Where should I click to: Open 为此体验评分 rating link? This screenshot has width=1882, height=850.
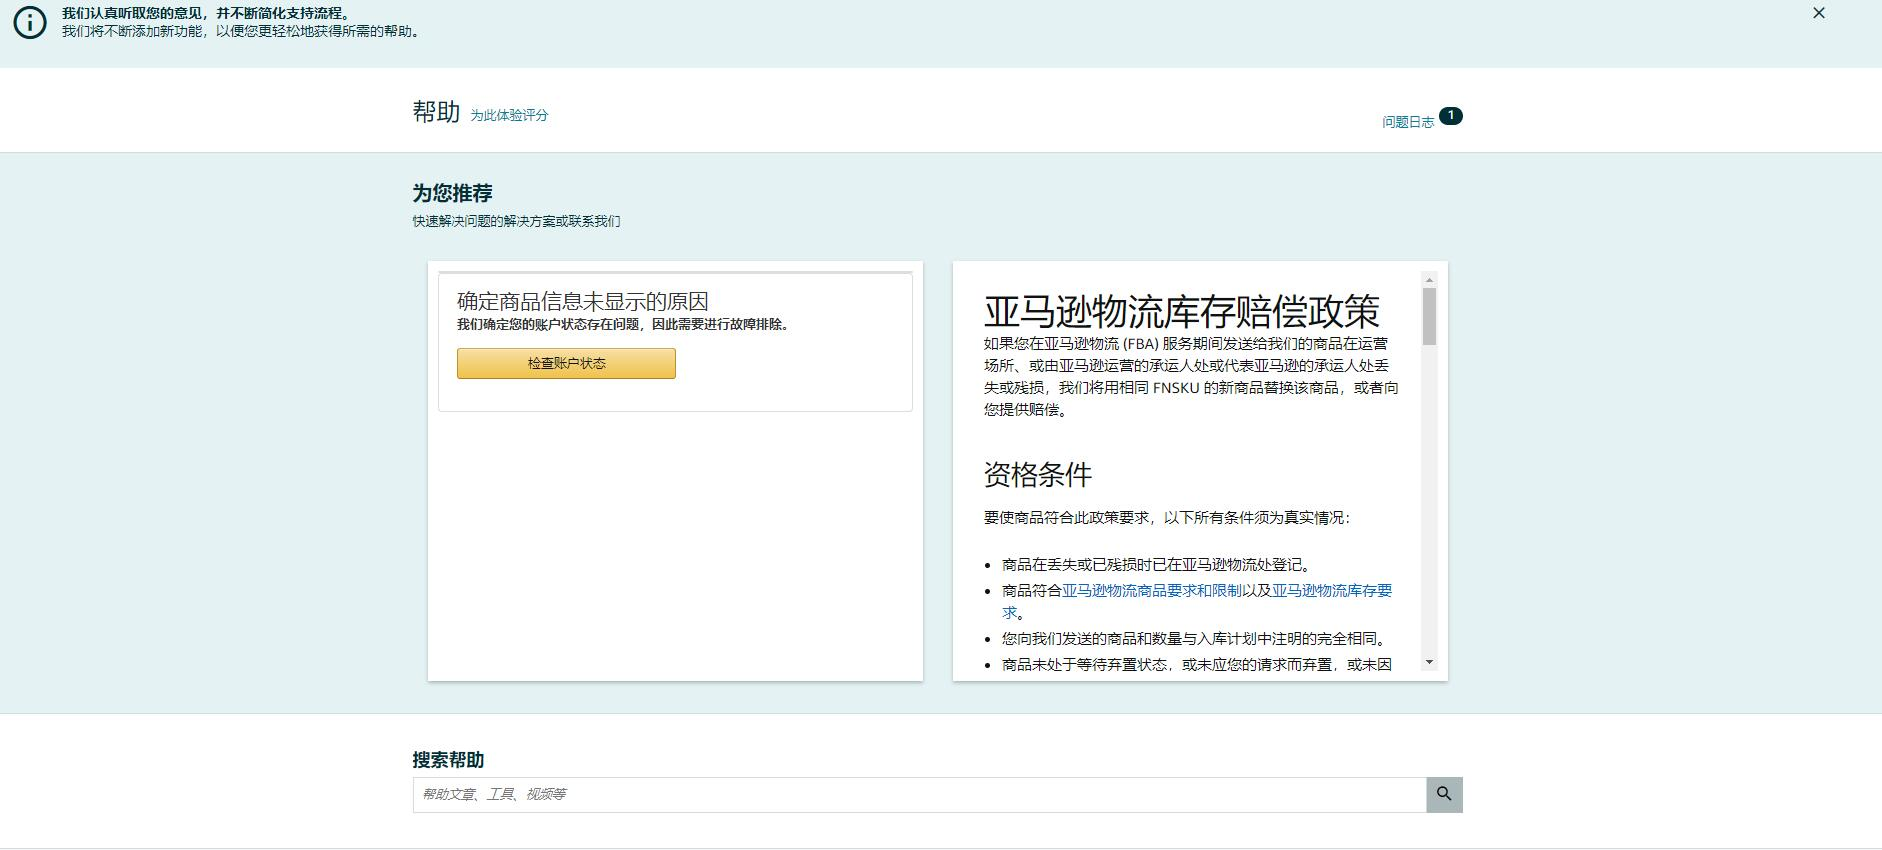pos(509,115)
